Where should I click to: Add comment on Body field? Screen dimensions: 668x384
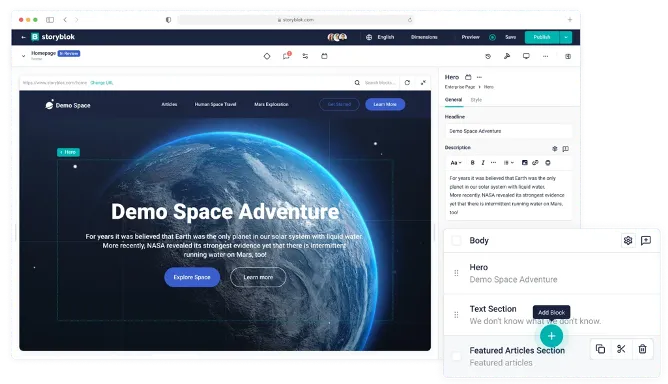(646, 240)
